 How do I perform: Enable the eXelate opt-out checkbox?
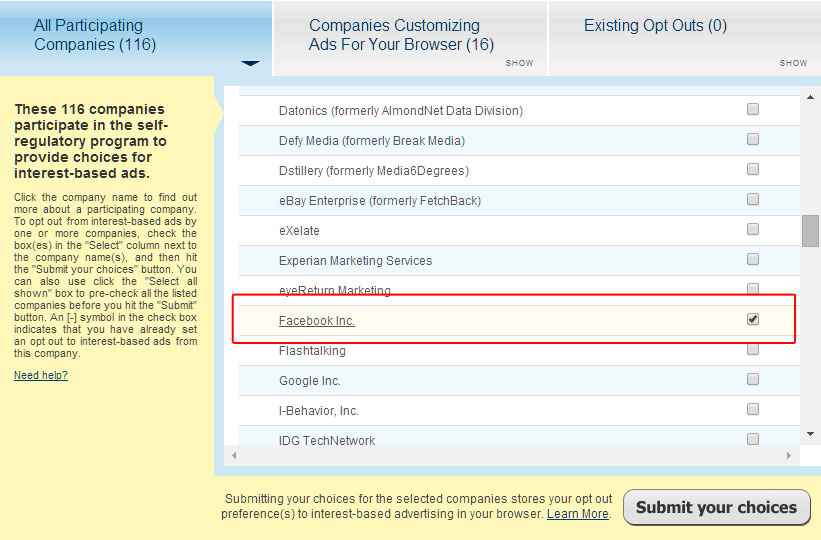752,229
